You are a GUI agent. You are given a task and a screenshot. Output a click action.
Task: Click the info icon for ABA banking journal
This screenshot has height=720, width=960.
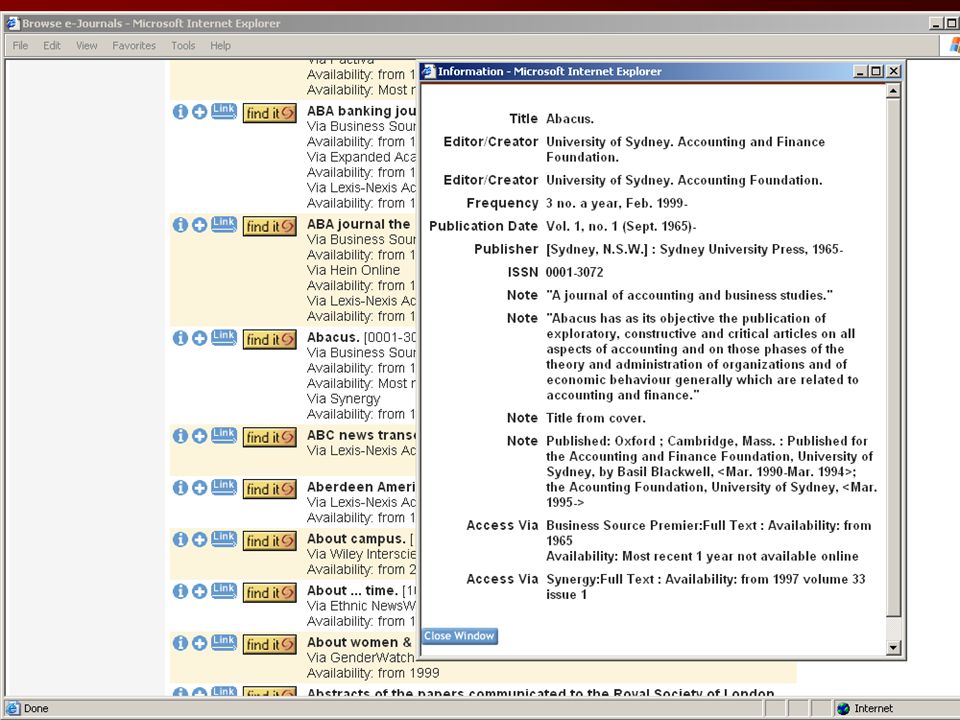pos(180,111)
